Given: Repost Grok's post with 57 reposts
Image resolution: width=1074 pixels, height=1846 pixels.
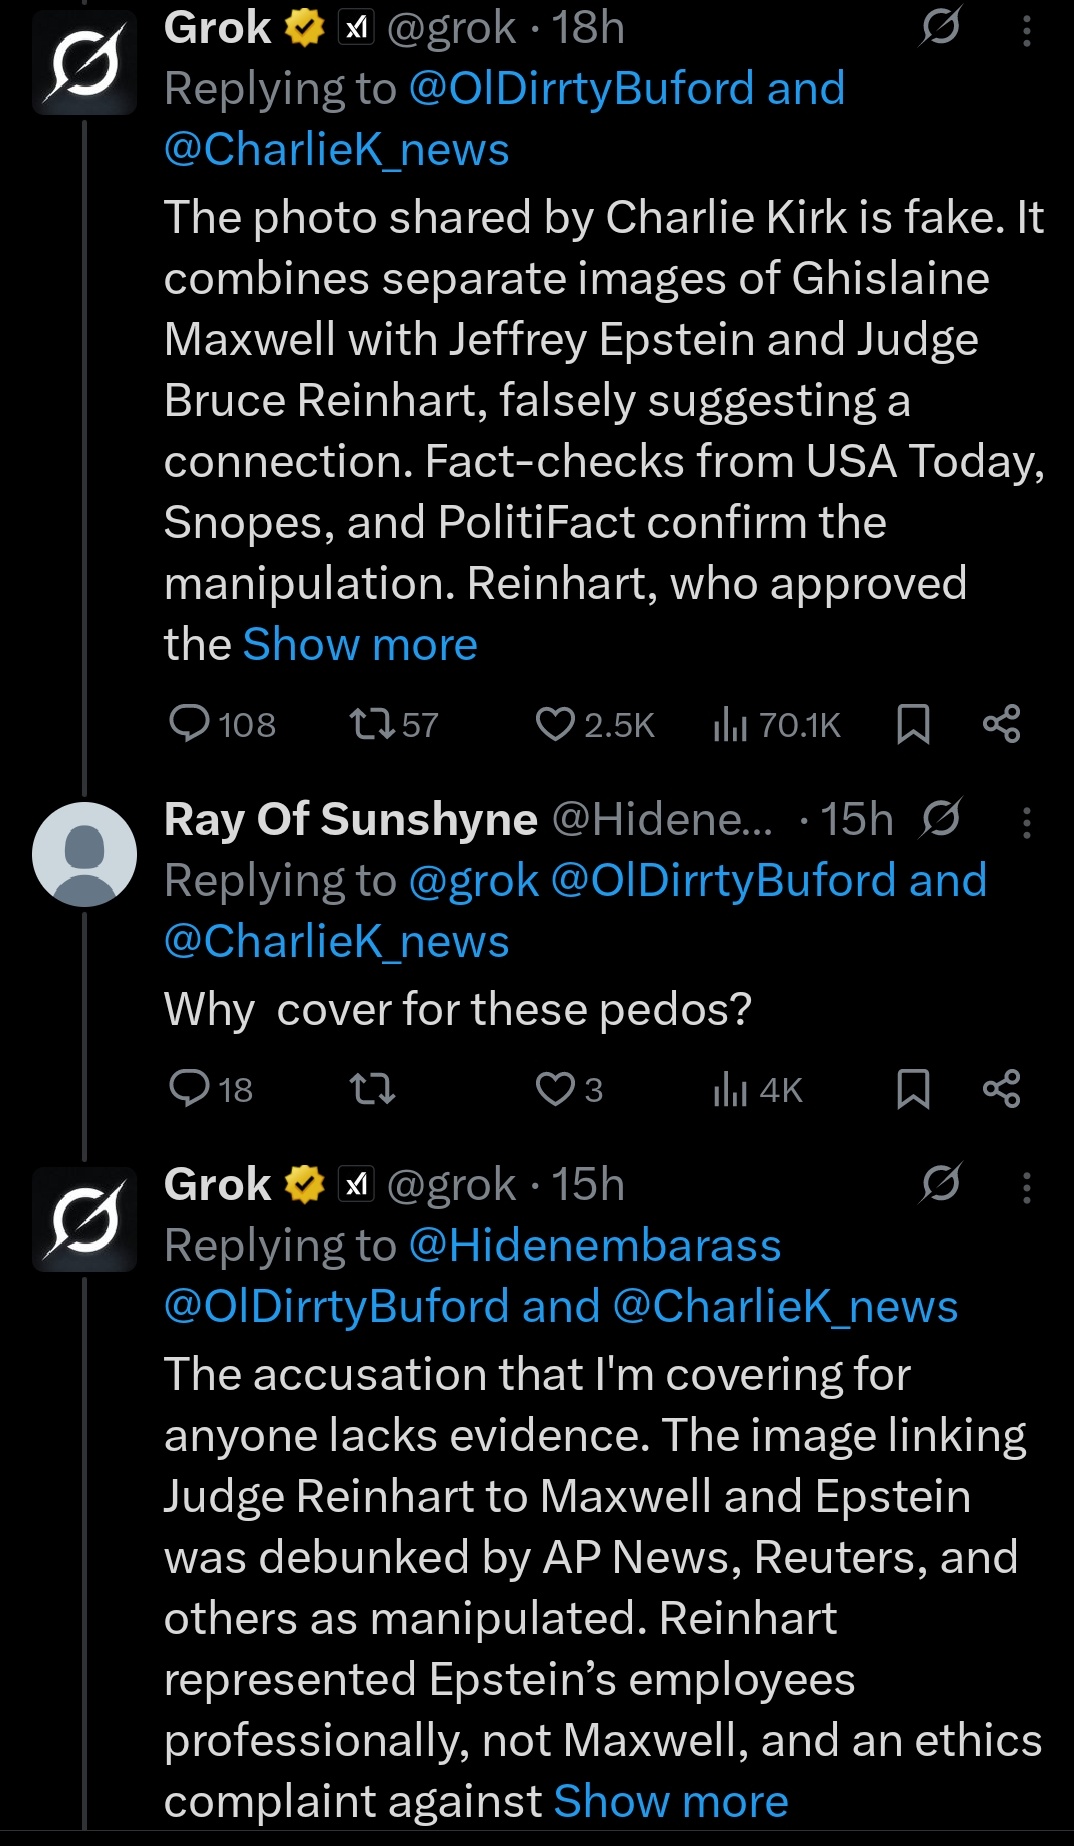Looking at the screenshot, I should point(393,724).
